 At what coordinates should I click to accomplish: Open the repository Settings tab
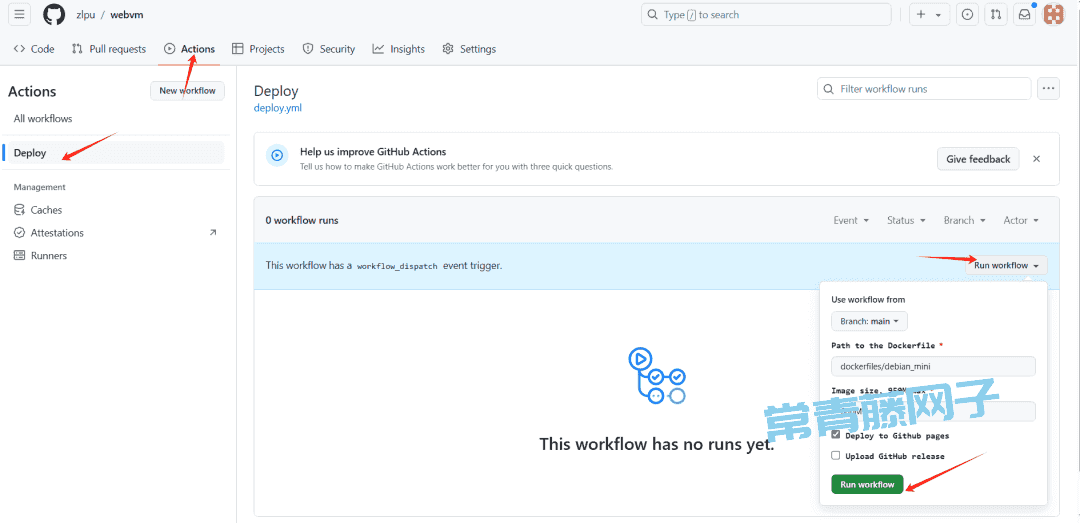click(x=469, y=49)
